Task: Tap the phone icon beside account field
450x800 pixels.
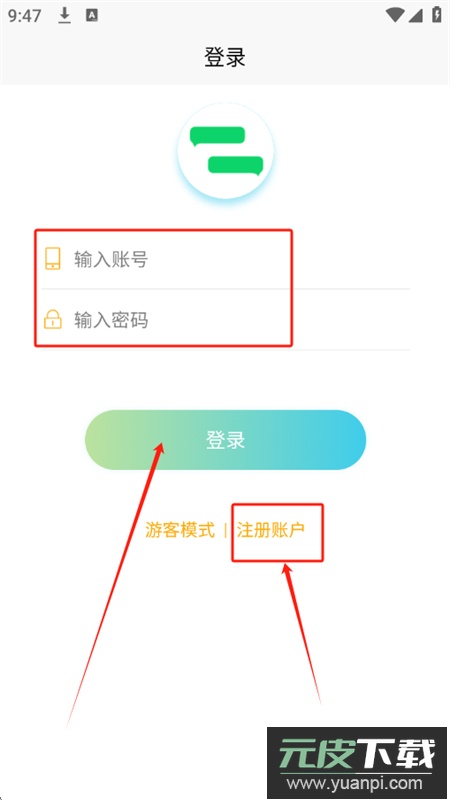Action: point(53,259)
